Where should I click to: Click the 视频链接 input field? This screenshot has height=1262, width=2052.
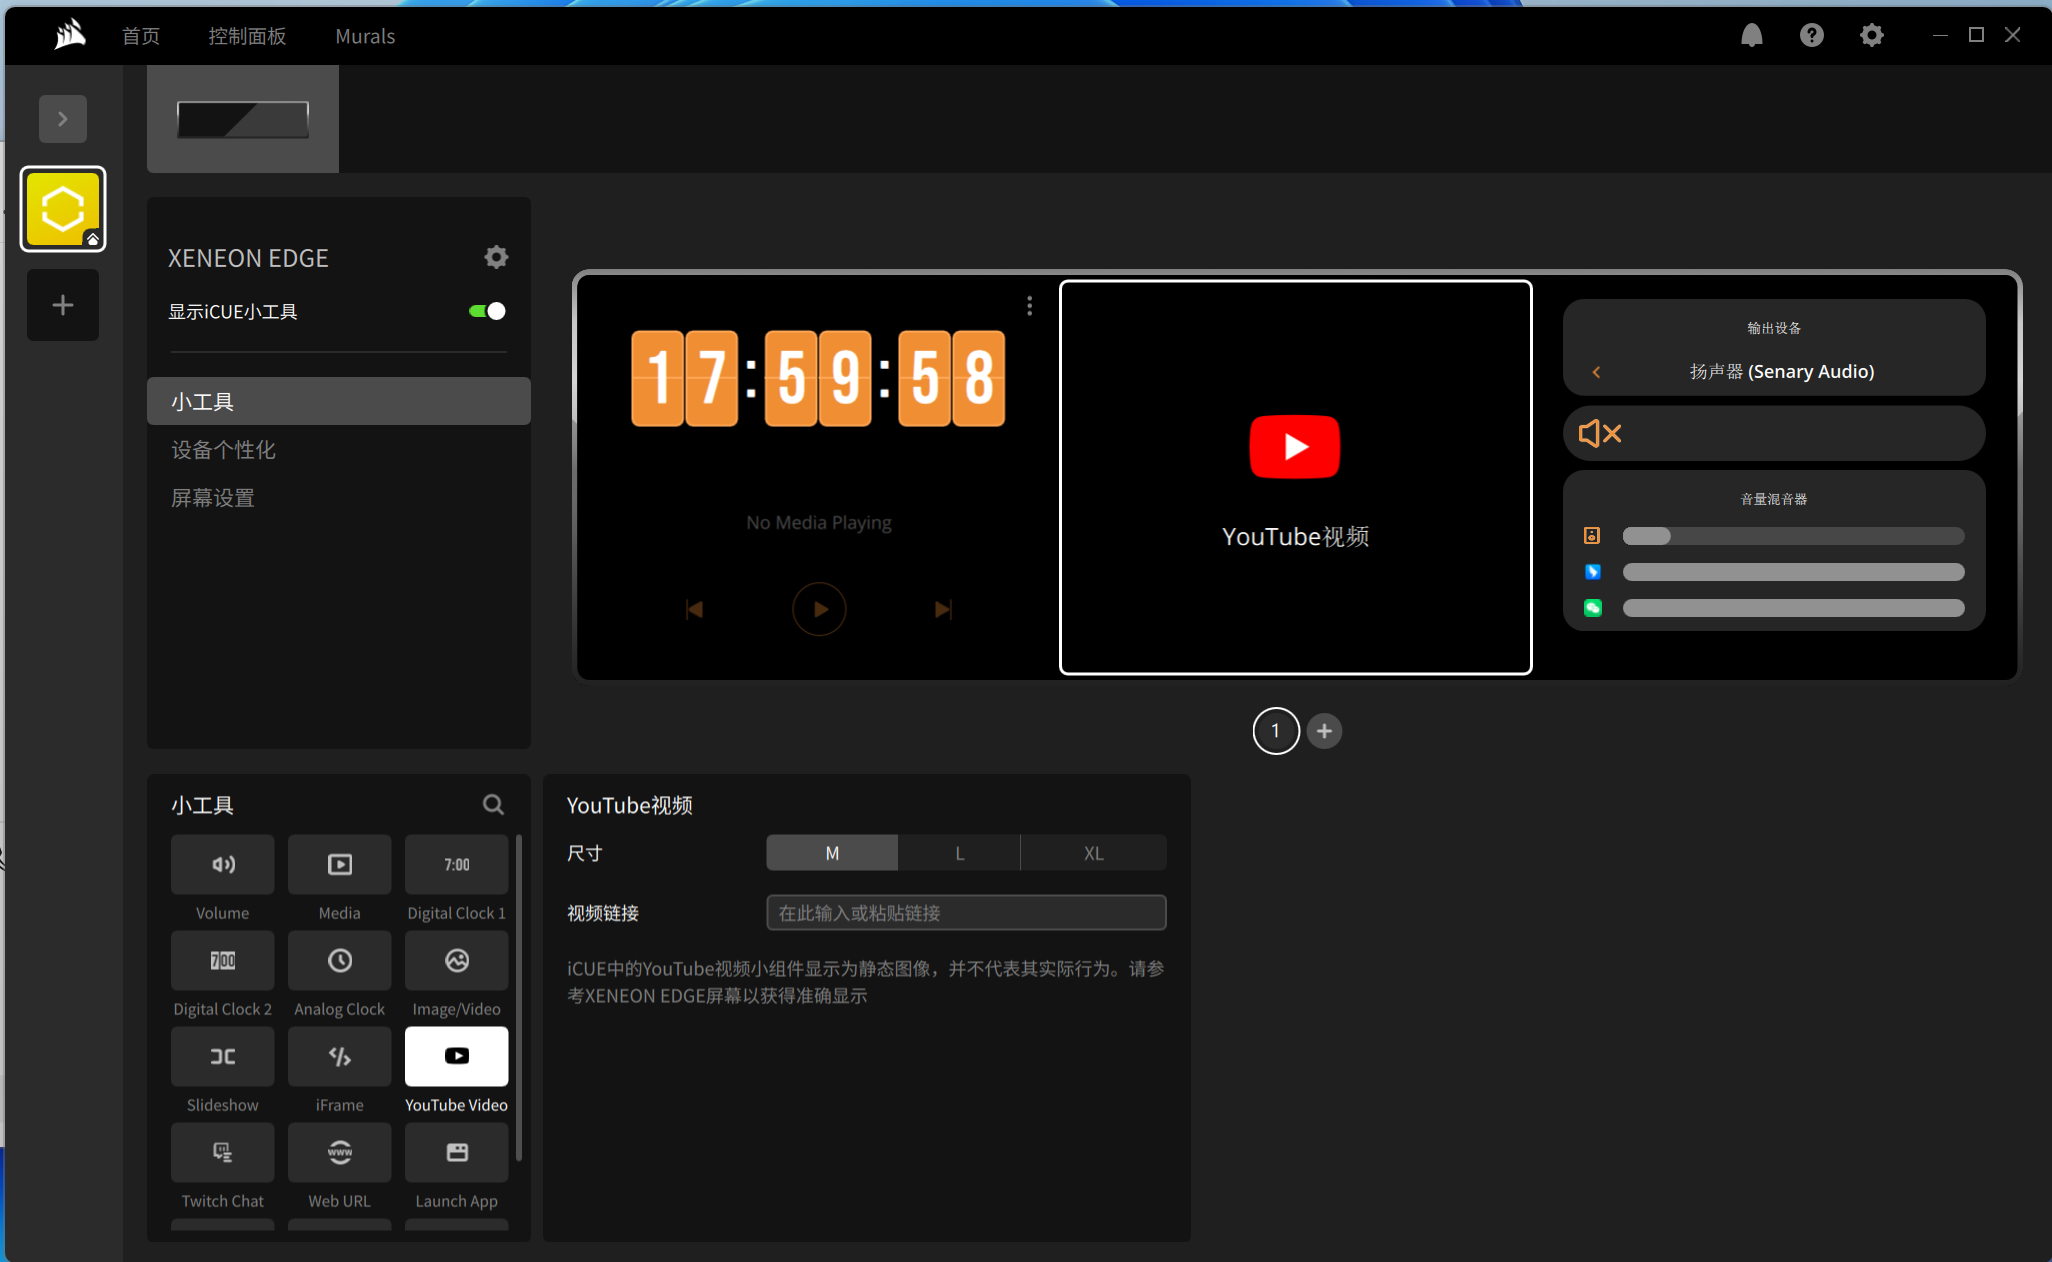pos(965,913)
